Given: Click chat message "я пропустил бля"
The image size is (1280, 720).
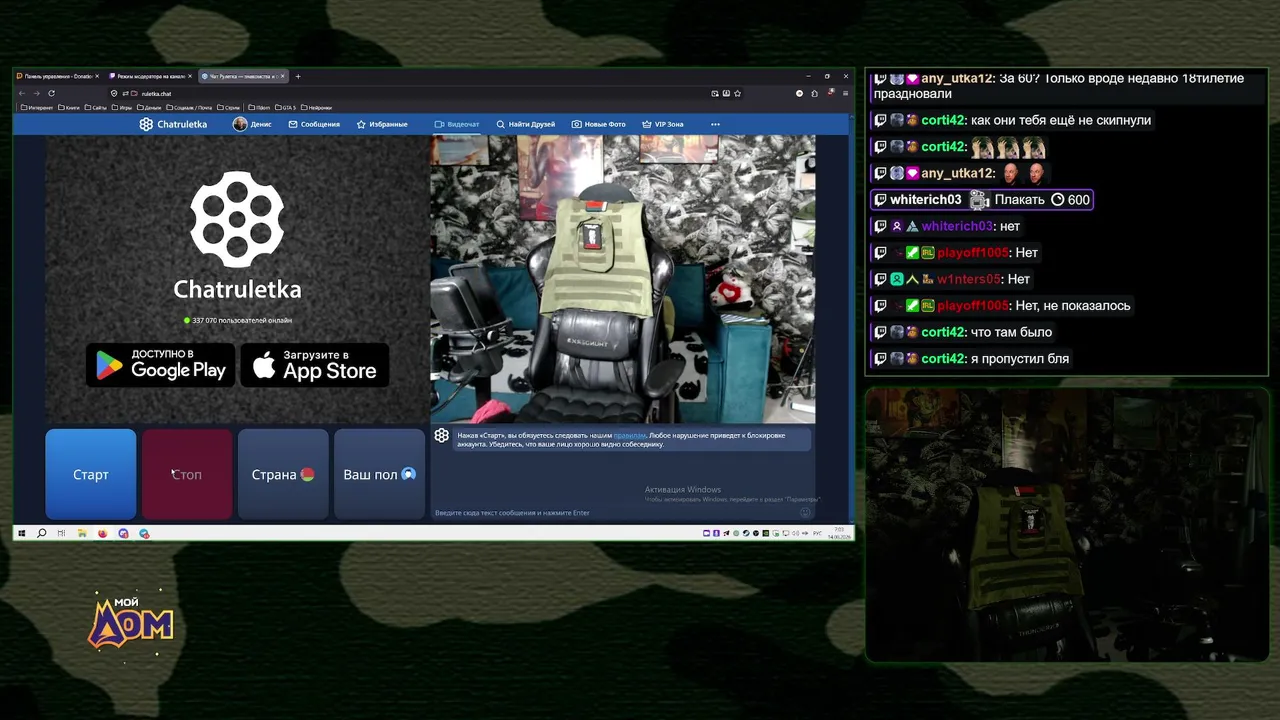Looking at the screenshot, I should pos(1020,358).
